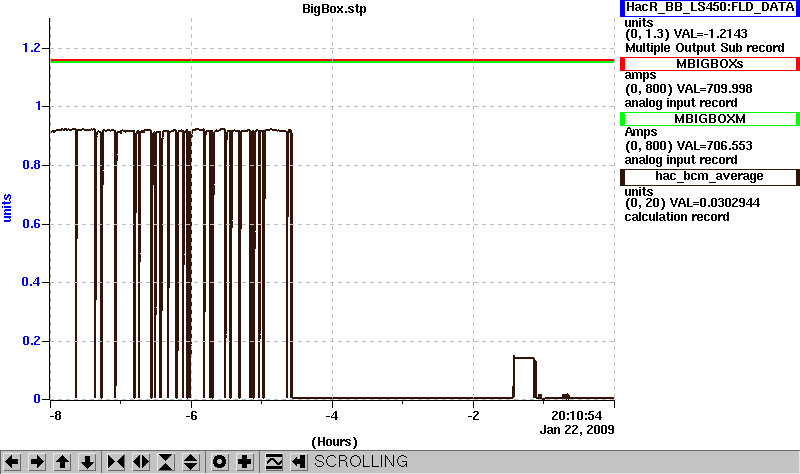800x474 pixels.
Task: Zoom out vertically with the up-down triangles icon
Action: (190, 462)
